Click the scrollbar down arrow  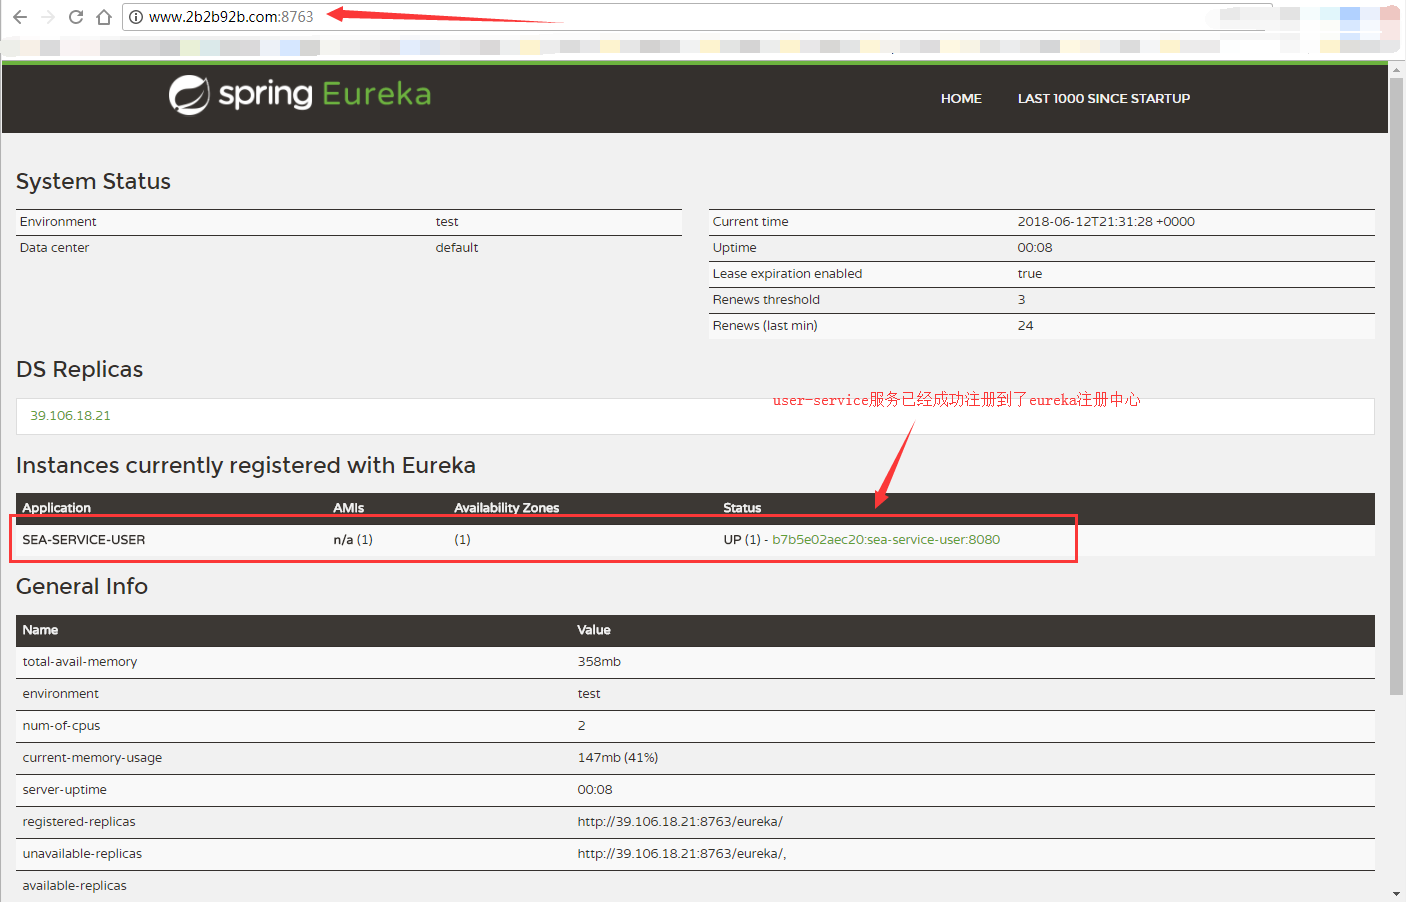point(1397,894)
